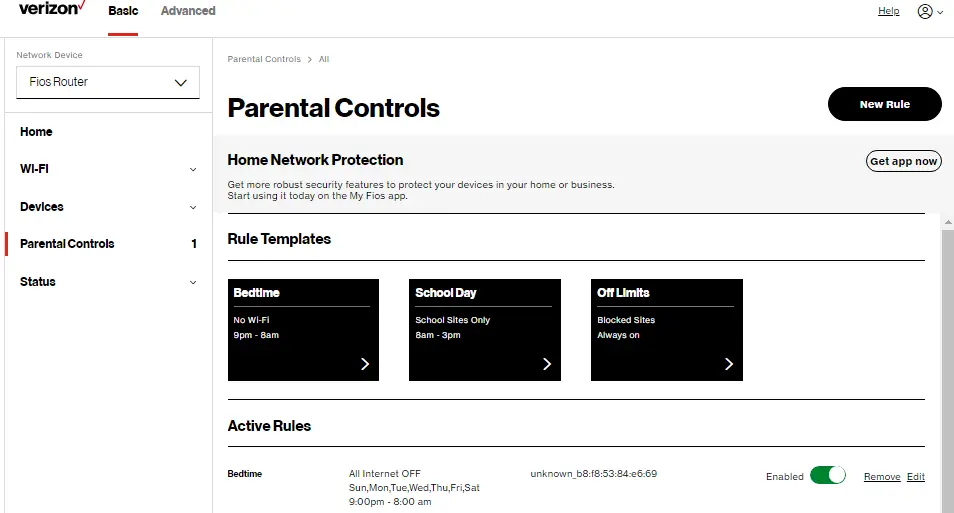Viewport: 954px width, 513px height.
Task: Click the arrow on the Off Limits template
Action: point(729,364)
